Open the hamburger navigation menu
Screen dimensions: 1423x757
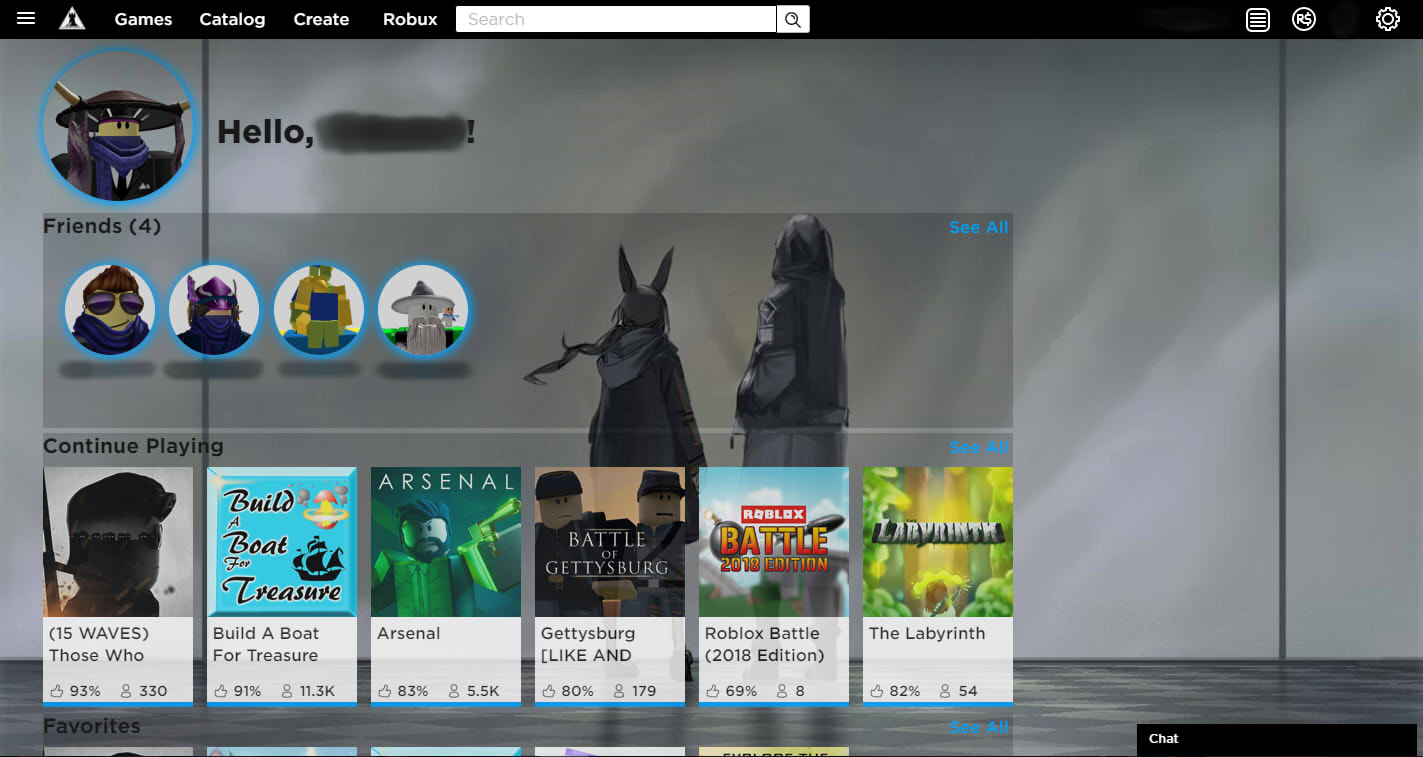[25, 18]
